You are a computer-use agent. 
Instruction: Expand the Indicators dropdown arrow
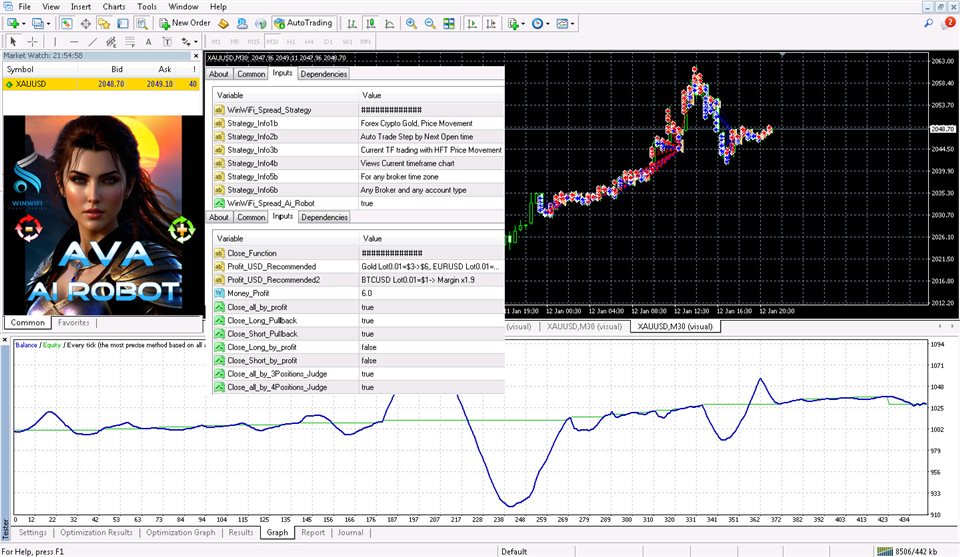pos(523,24)
